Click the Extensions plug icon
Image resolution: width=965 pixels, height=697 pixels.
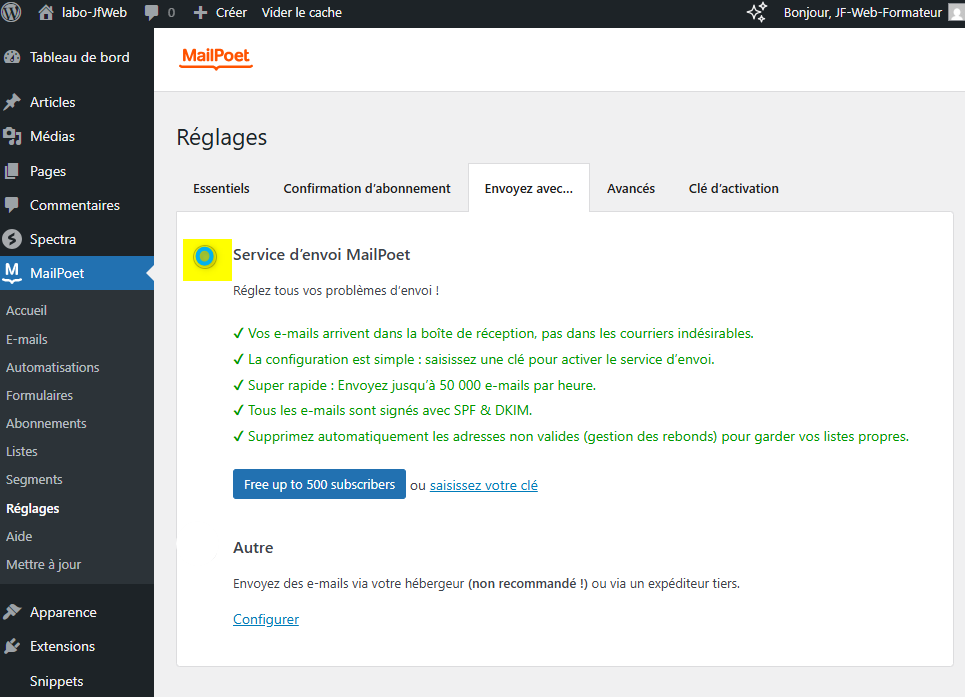12,646
